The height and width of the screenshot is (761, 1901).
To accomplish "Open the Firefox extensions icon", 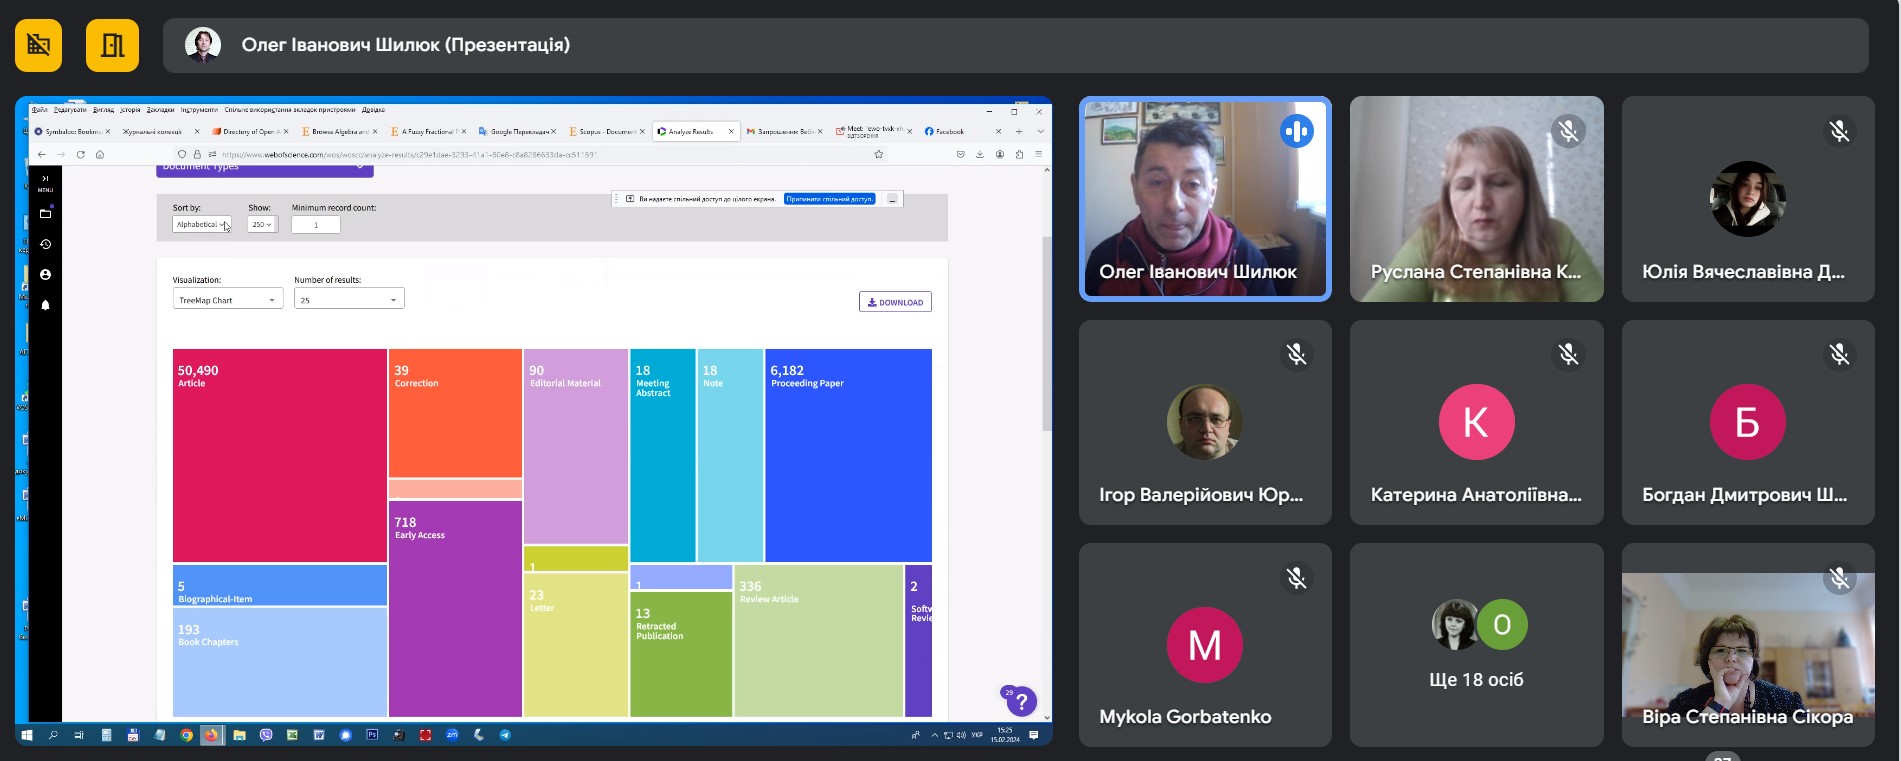I will click(x=1019, y=154).
